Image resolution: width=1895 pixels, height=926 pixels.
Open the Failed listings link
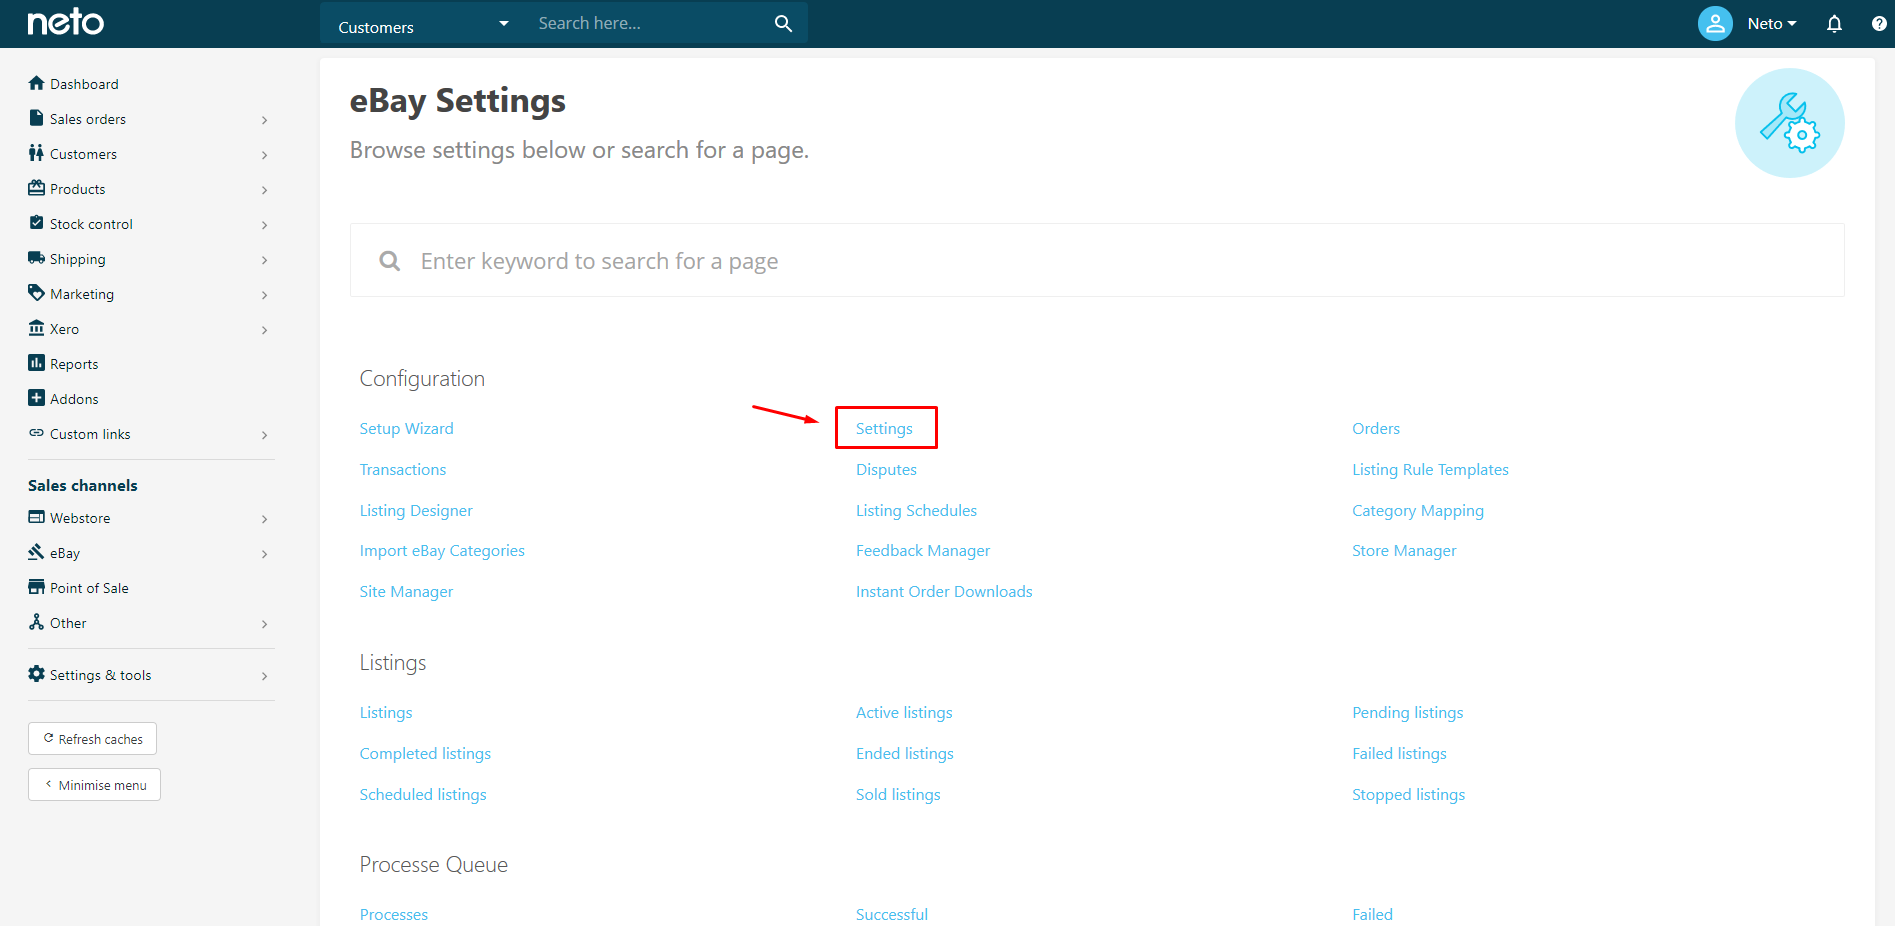click(x=1399, y=753)
